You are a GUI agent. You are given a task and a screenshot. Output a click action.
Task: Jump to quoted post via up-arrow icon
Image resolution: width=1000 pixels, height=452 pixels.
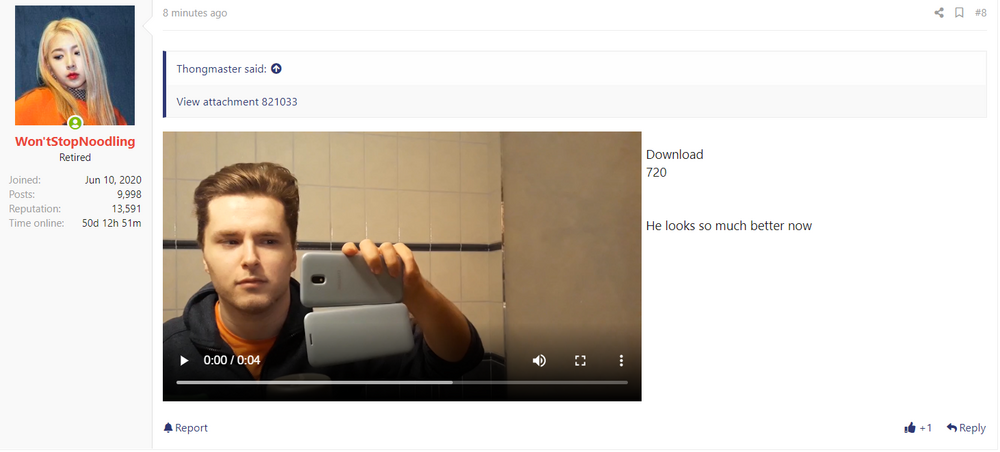pos(276,68)
